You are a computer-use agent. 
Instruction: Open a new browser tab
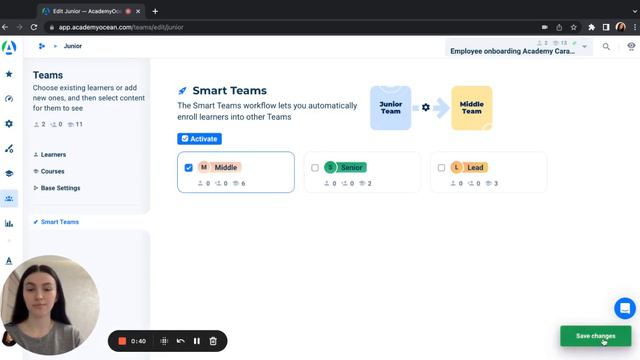point(155,11)
